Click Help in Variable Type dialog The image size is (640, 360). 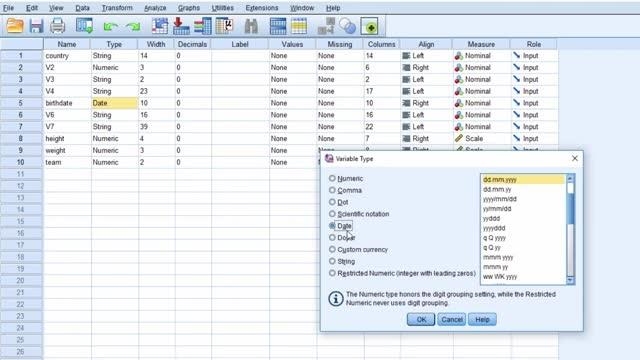coord(482,320)
